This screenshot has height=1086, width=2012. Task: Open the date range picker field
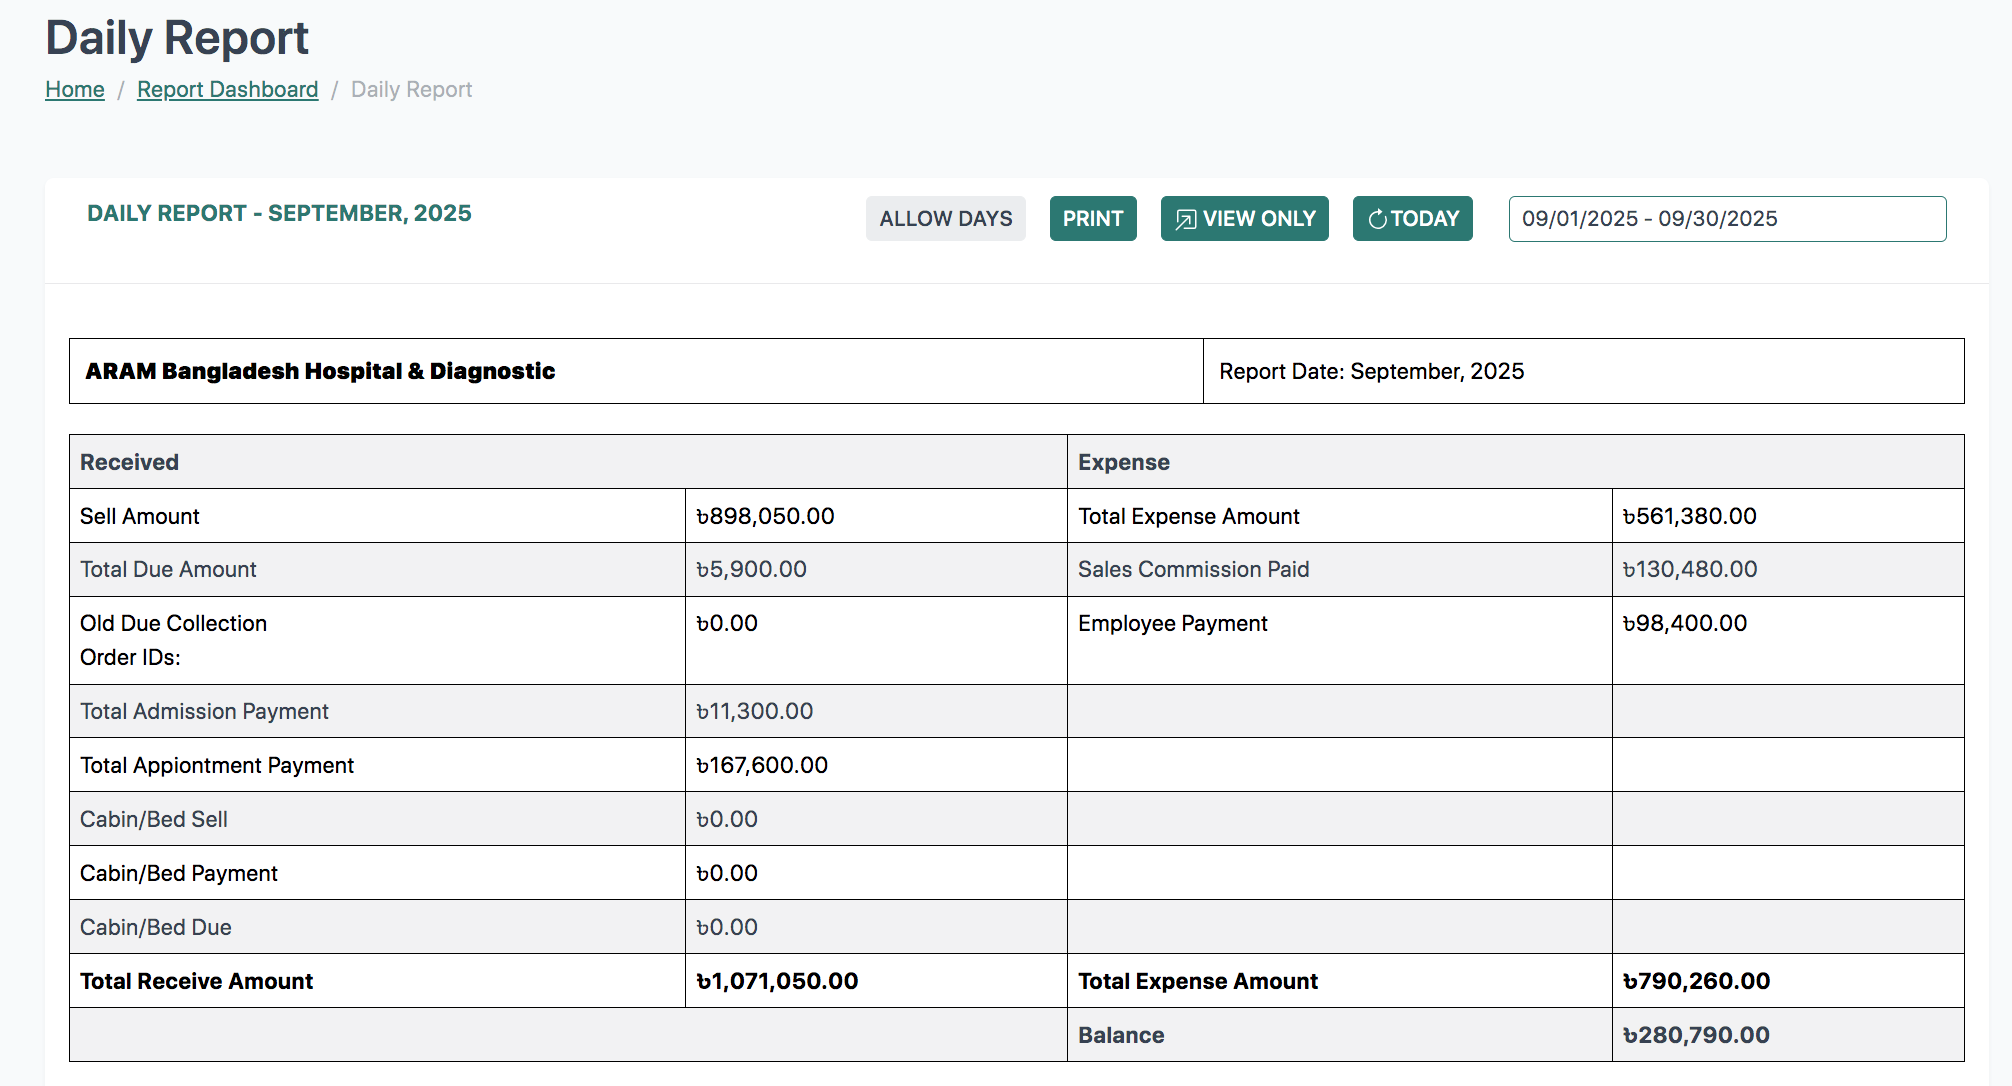1726,219
